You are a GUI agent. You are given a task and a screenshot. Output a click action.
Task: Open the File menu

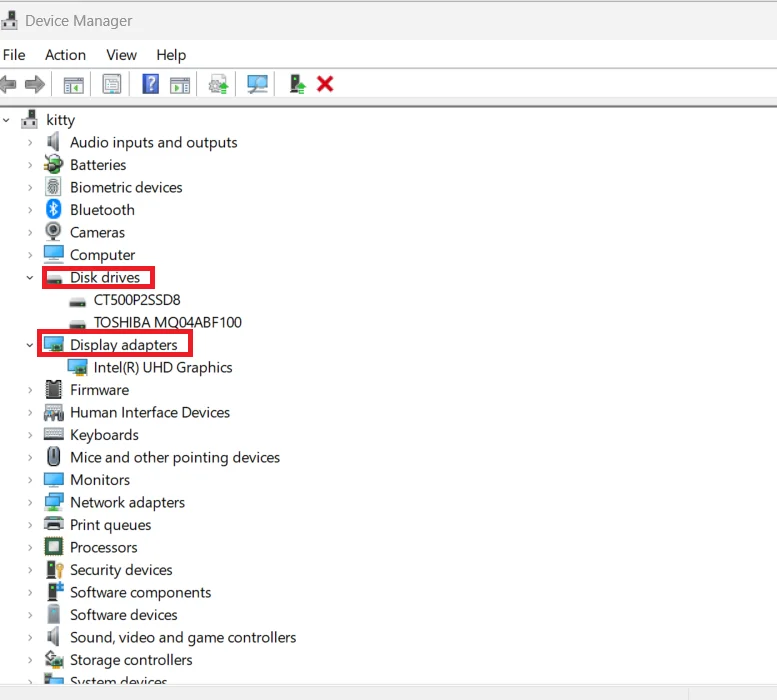(14, 54)
